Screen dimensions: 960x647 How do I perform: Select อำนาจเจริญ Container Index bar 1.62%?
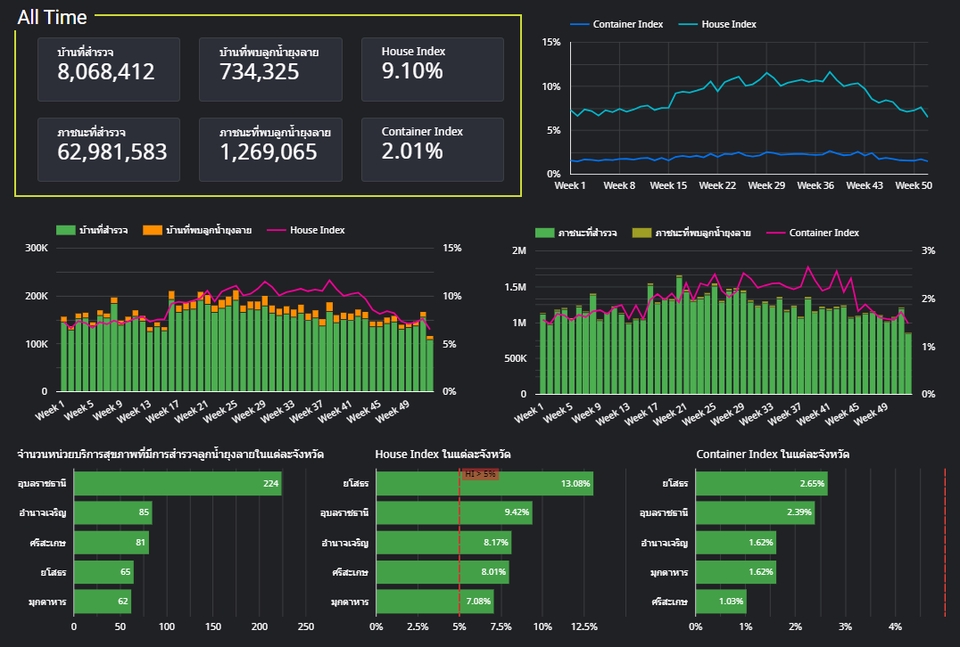pos(736,542)
